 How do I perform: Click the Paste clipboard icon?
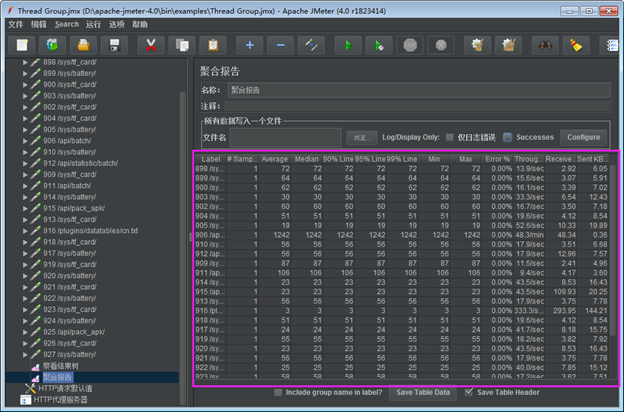(213, 45)
